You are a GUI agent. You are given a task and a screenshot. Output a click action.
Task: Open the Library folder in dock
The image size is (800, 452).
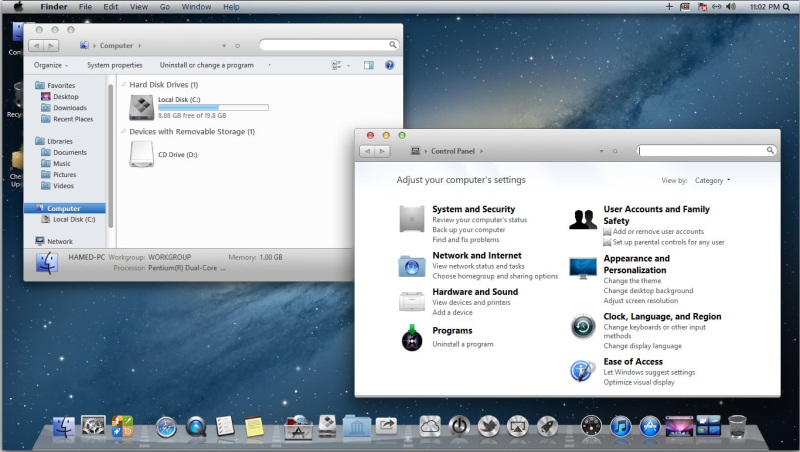click(357, 426)
